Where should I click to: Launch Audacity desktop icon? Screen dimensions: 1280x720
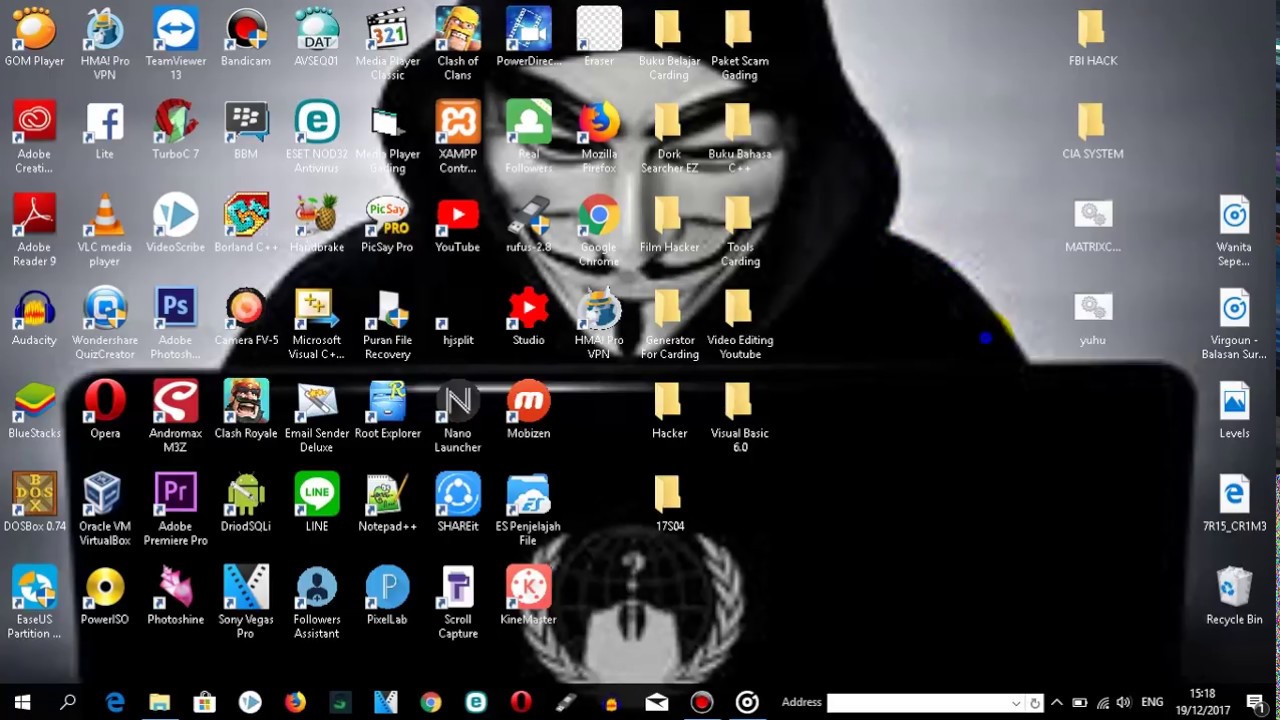tap(34, 316)
